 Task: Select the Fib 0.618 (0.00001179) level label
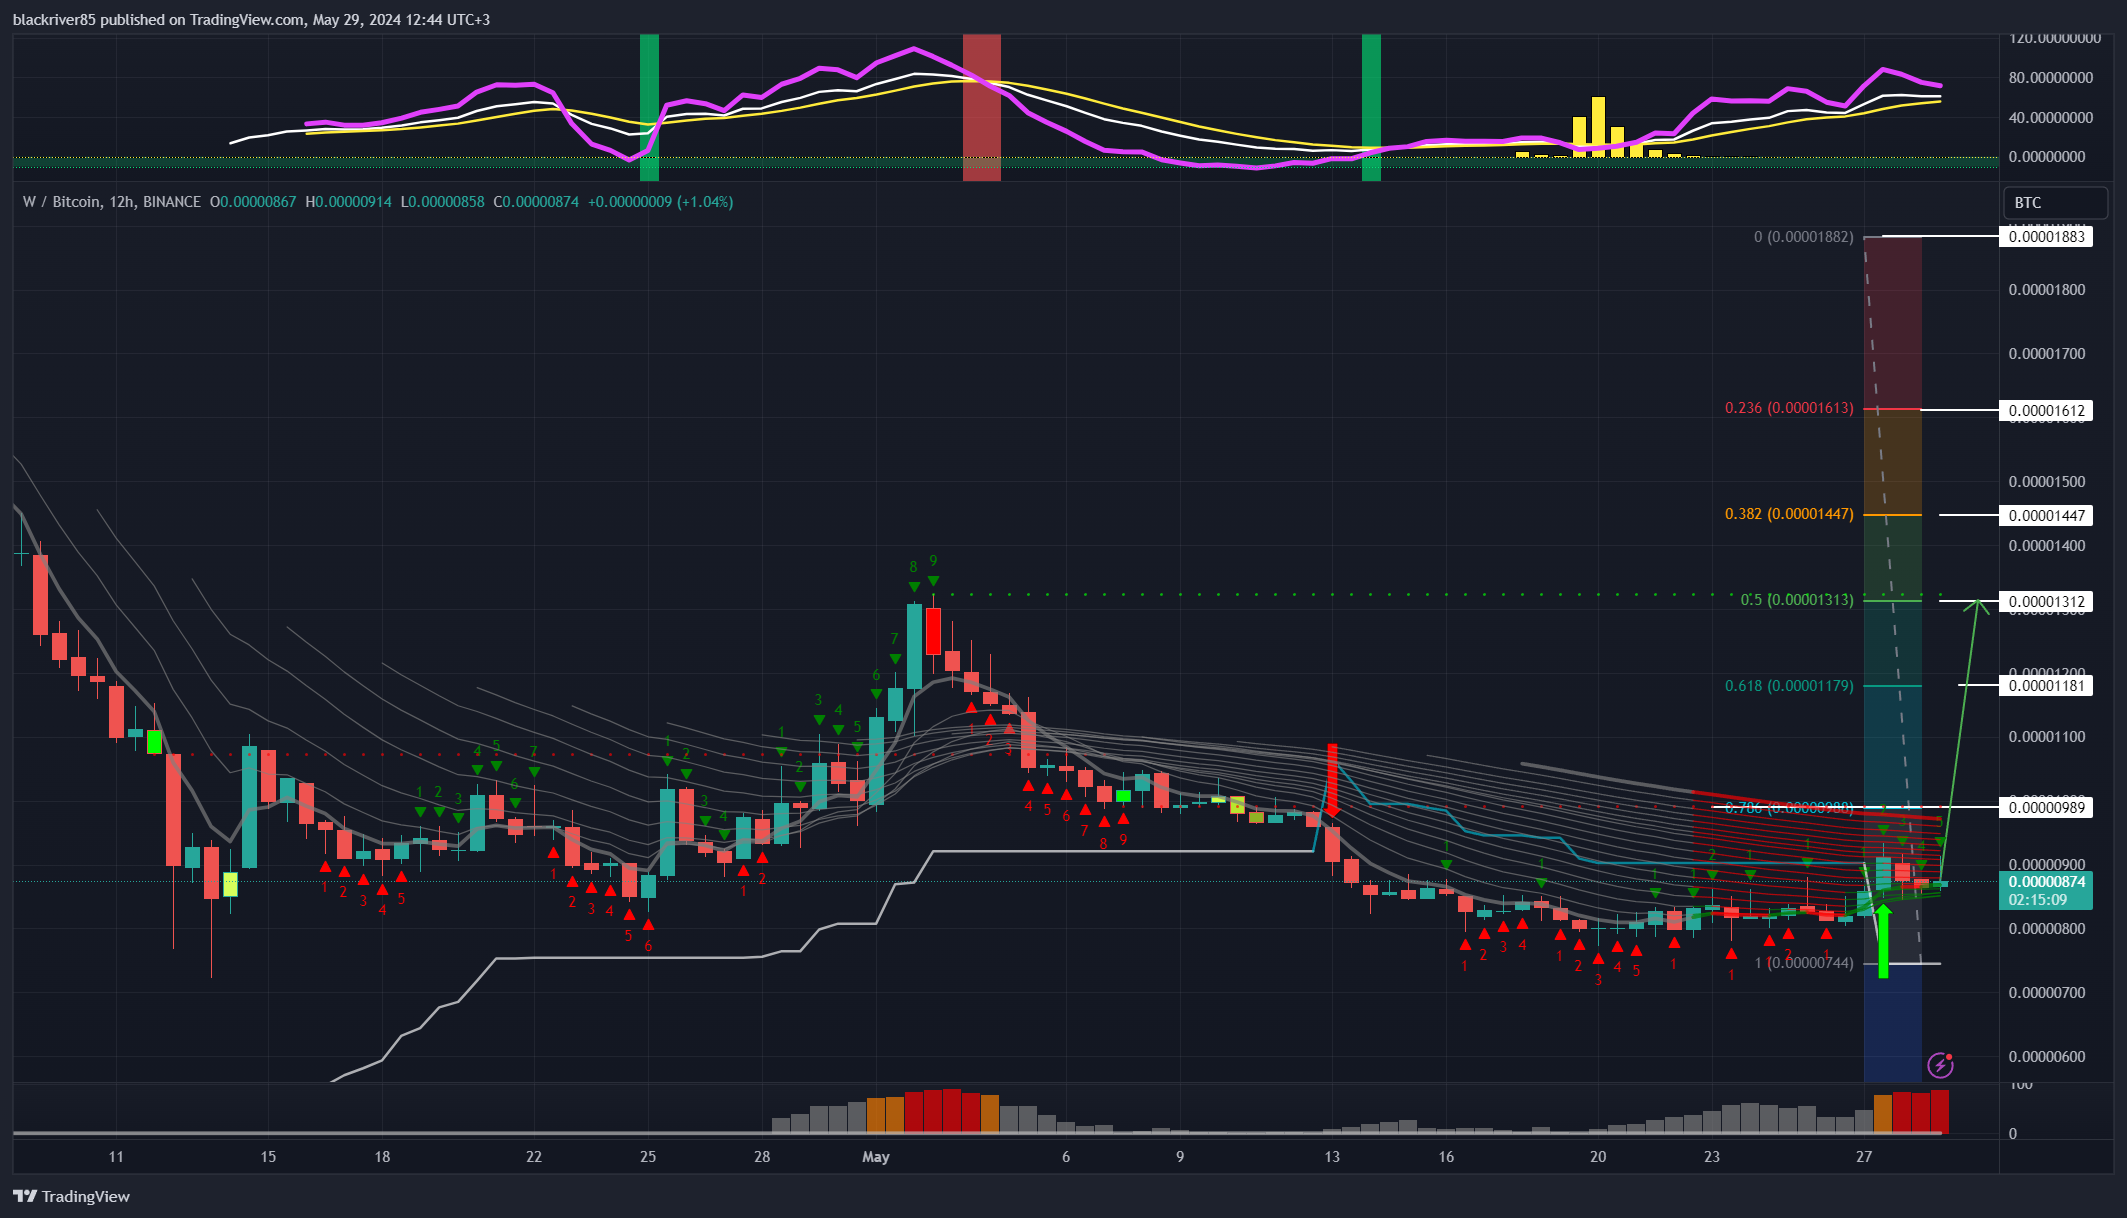1789,686
